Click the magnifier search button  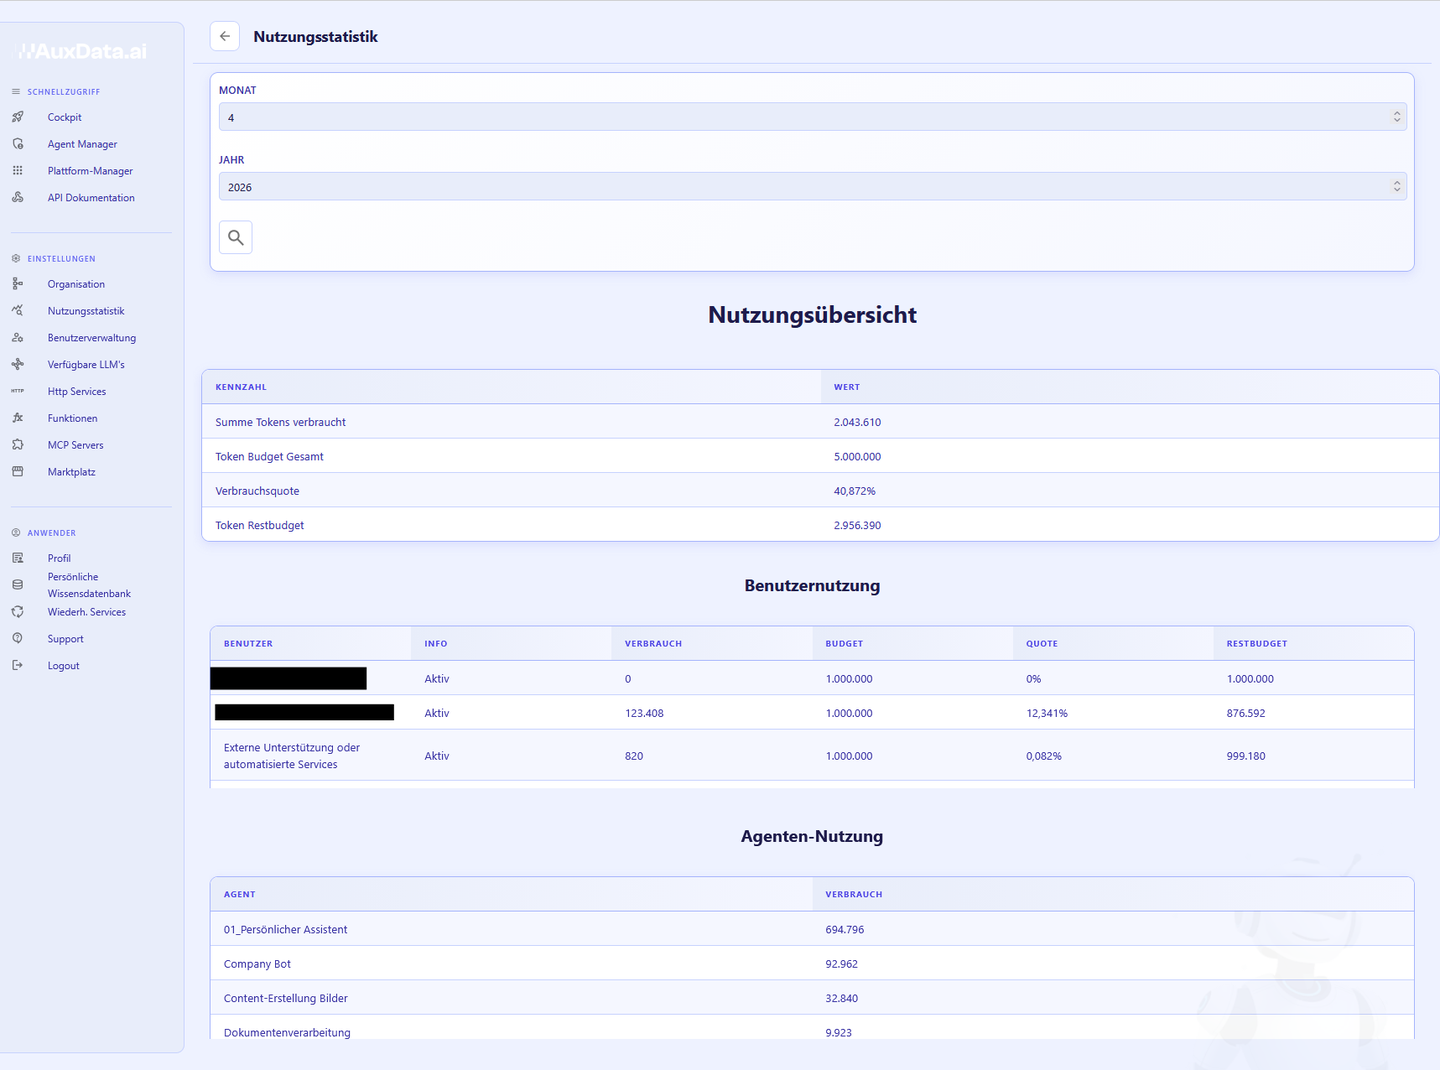[236, 237]
